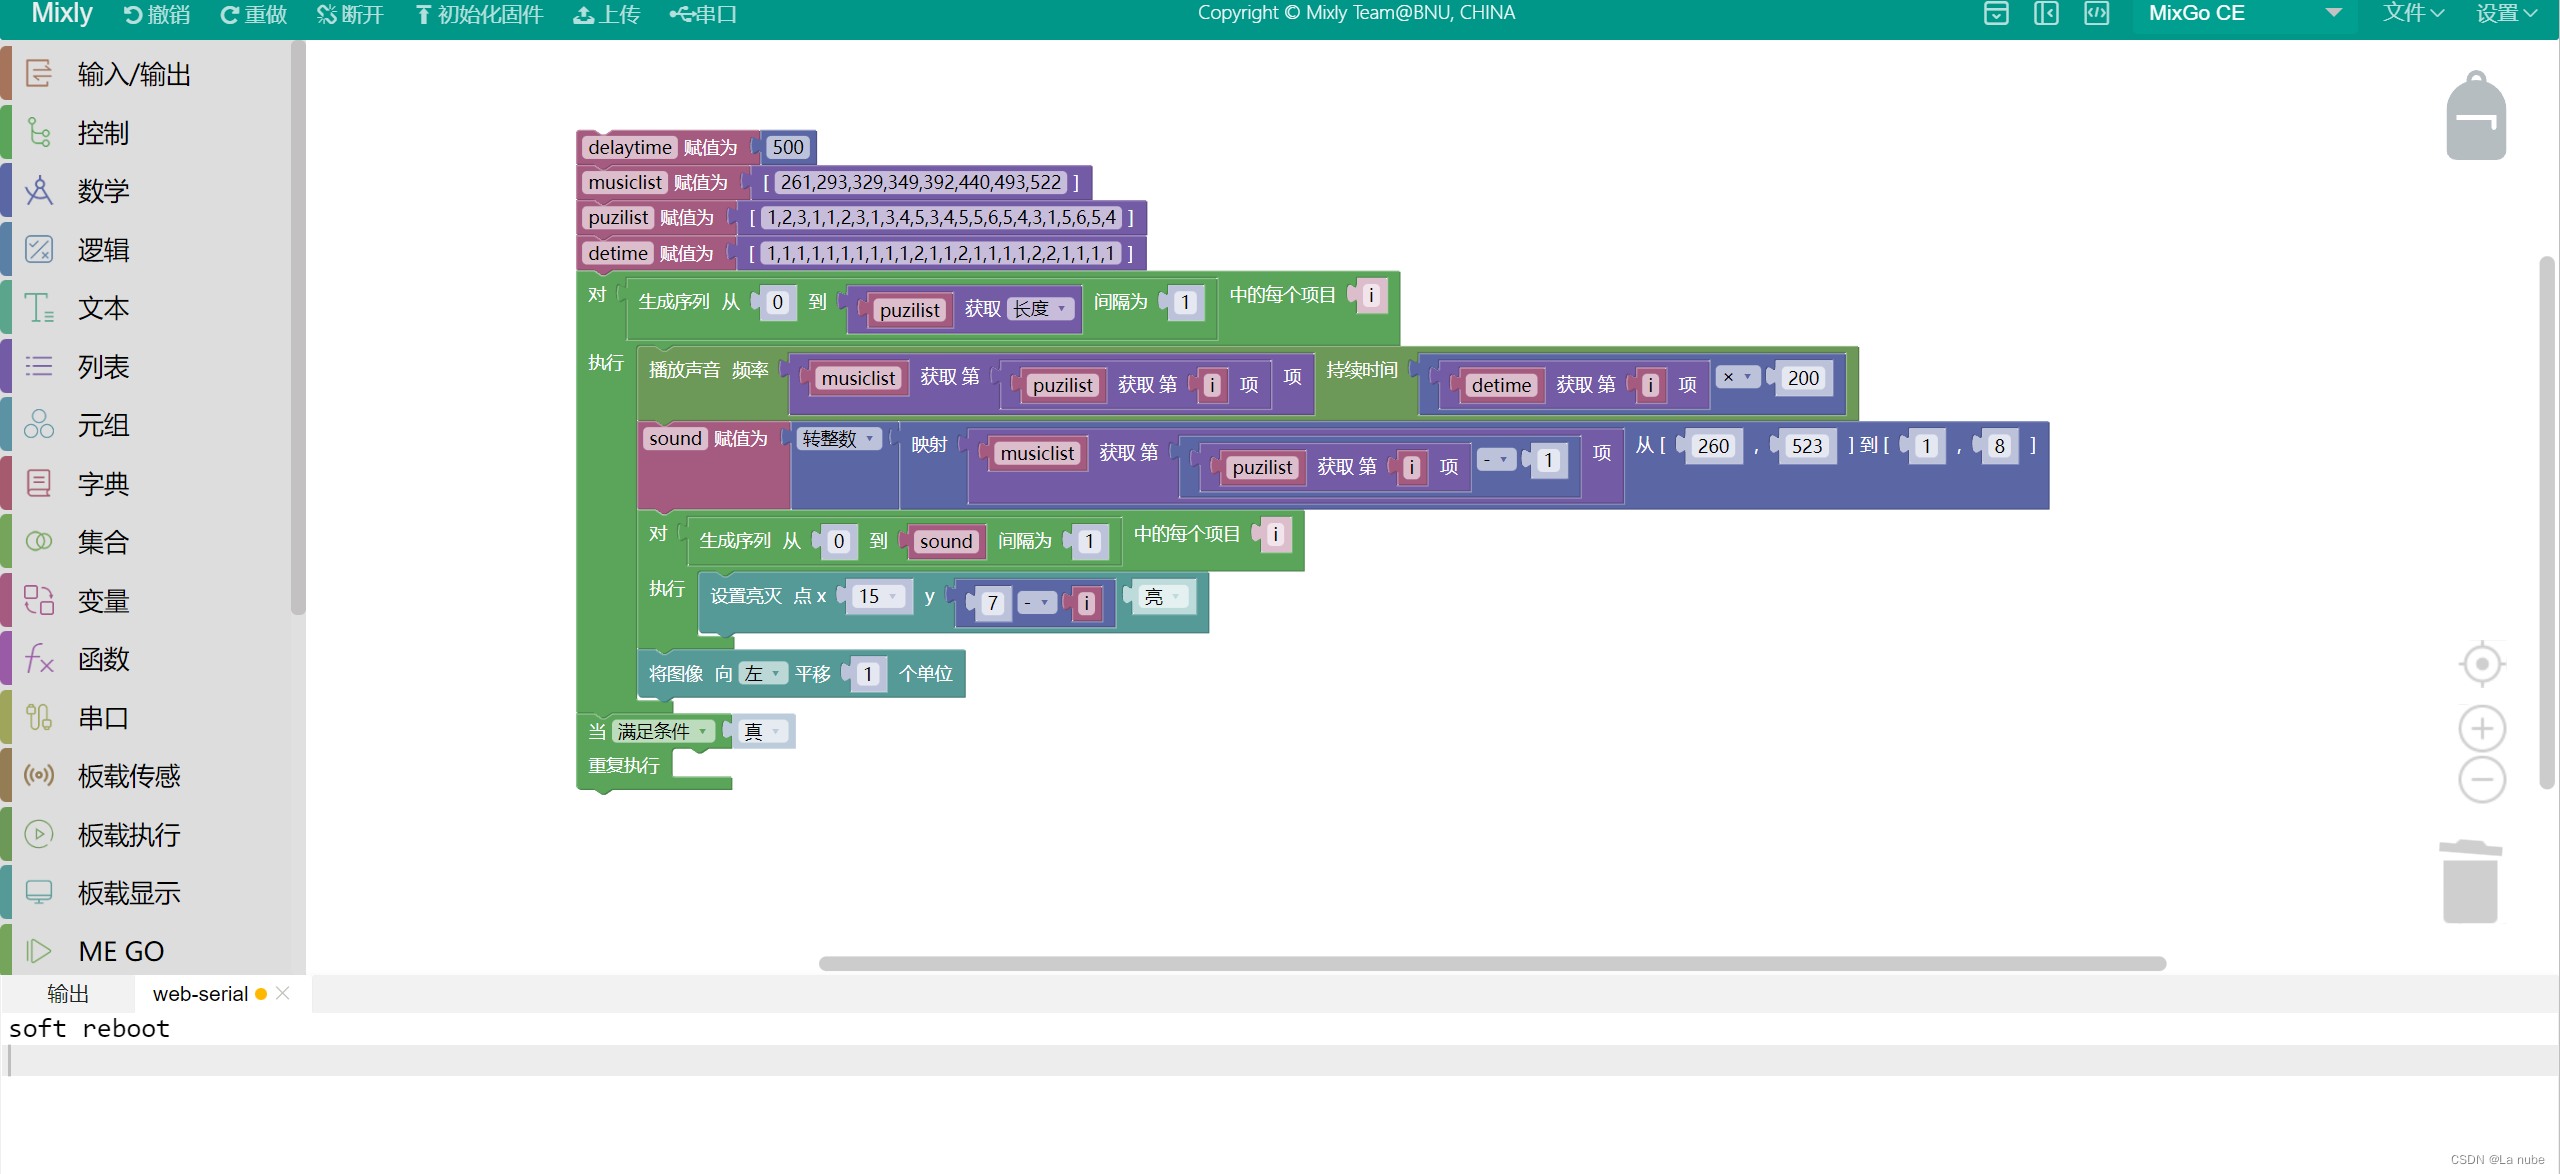Open the 字典 category icon
Viewport: 2560px width, 1174px height.
pos(38,483)
